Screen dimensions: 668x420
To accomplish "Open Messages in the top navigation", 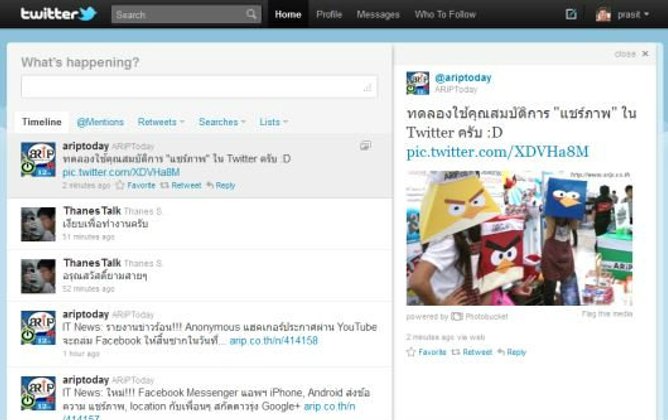I will pos(378,14).
